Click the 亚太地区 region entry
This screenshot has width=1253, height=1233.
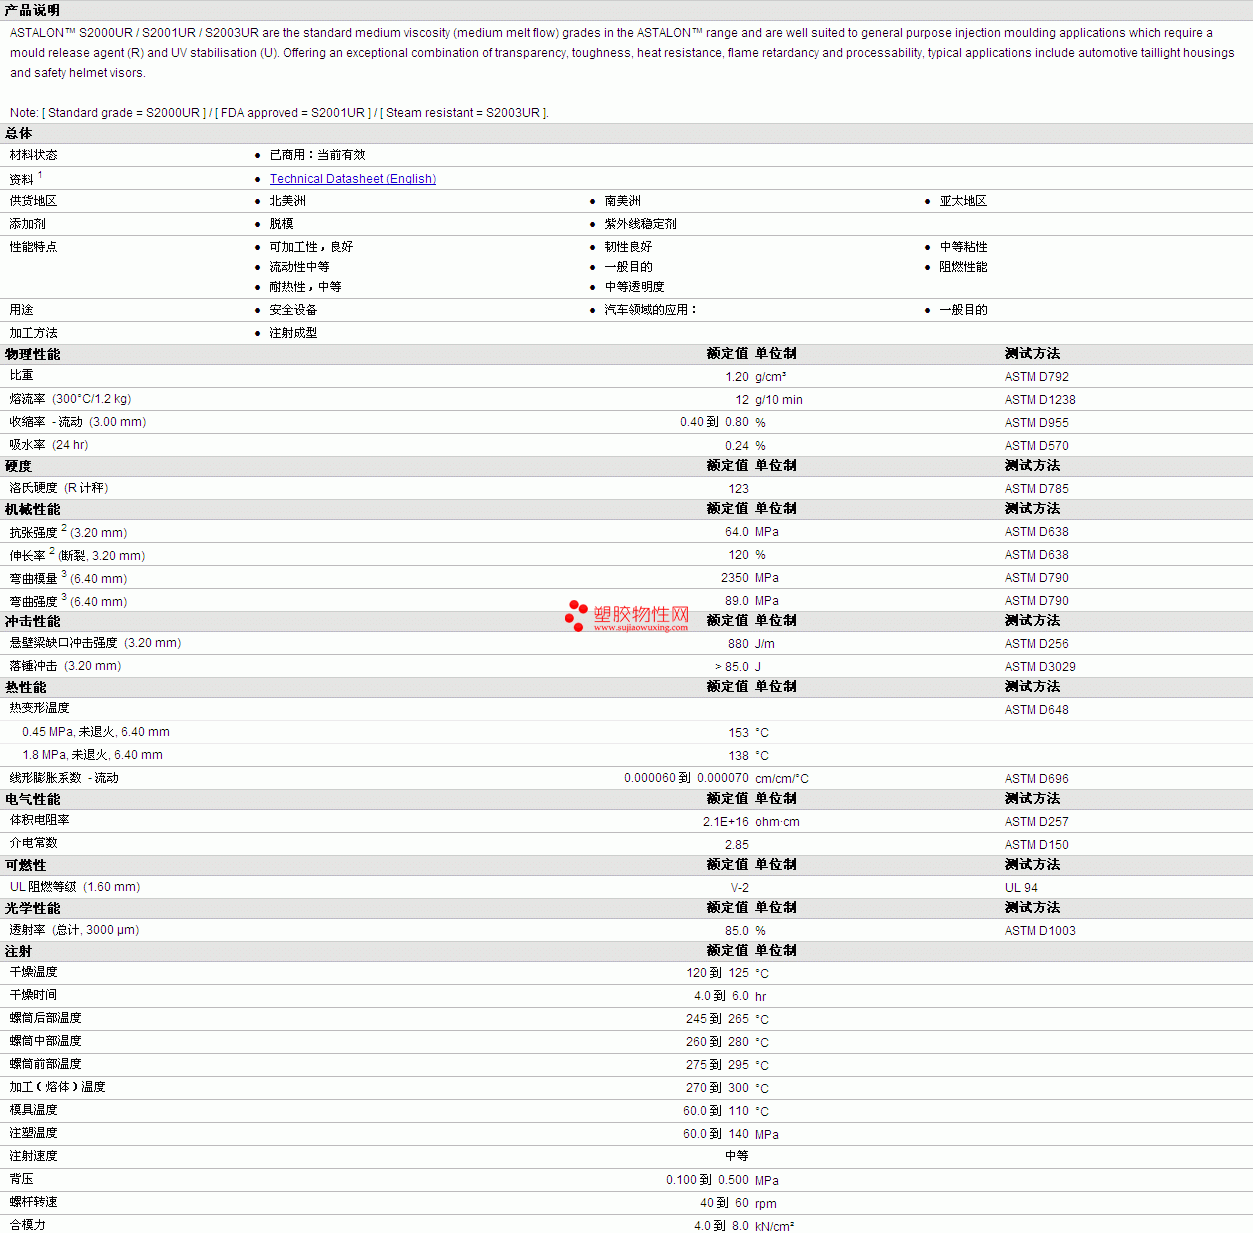(x=963, y=201)
